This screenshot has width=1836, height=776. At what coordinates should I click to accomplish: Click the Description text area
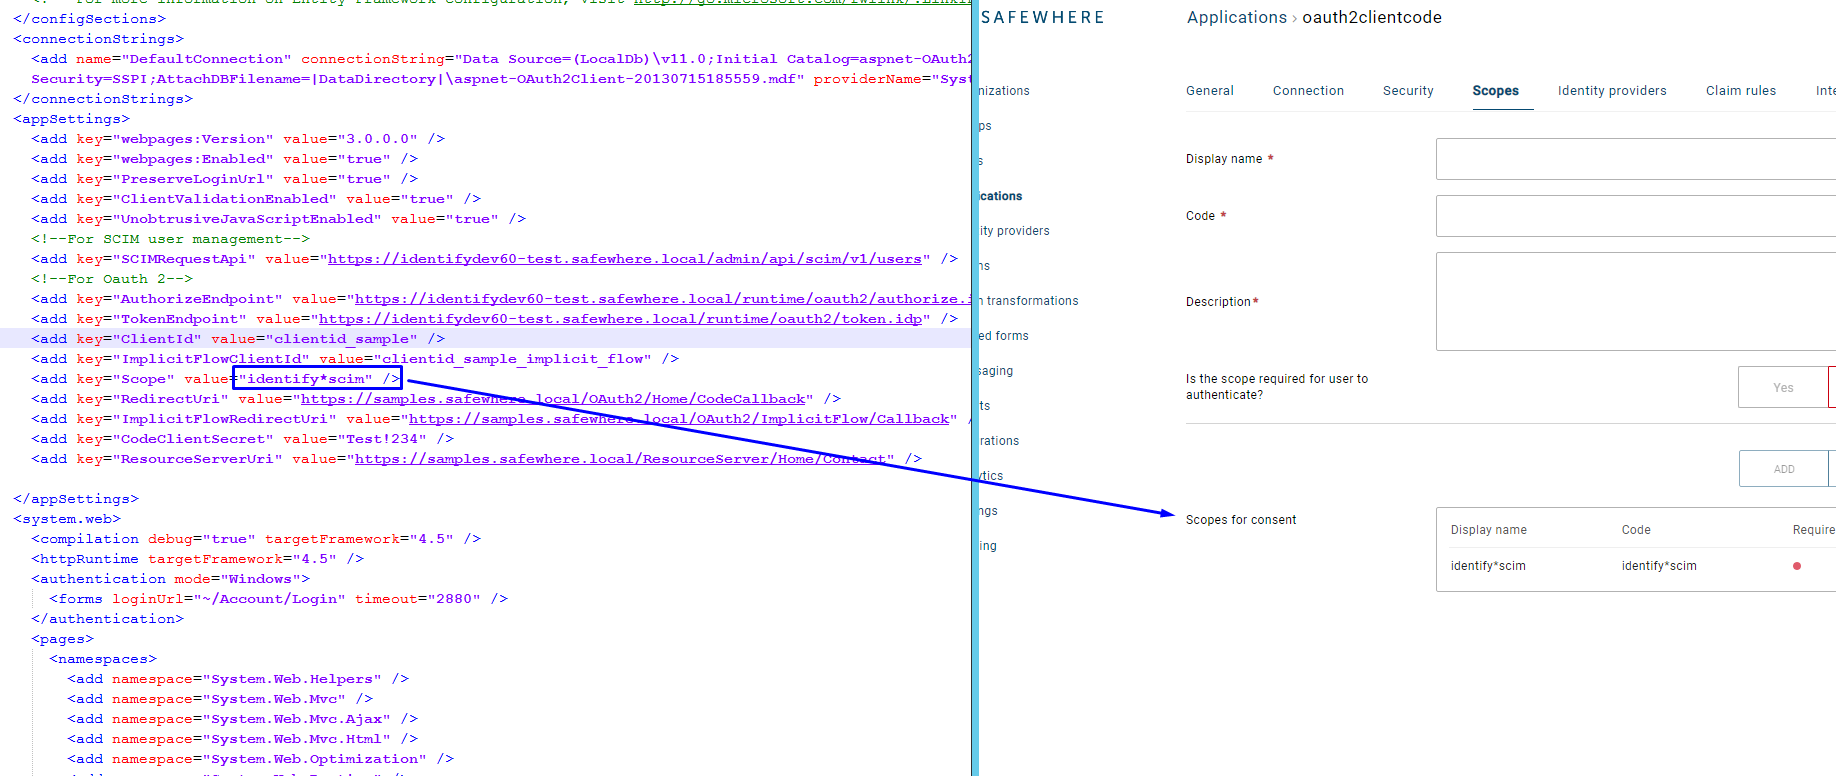tap(1636, 301)
